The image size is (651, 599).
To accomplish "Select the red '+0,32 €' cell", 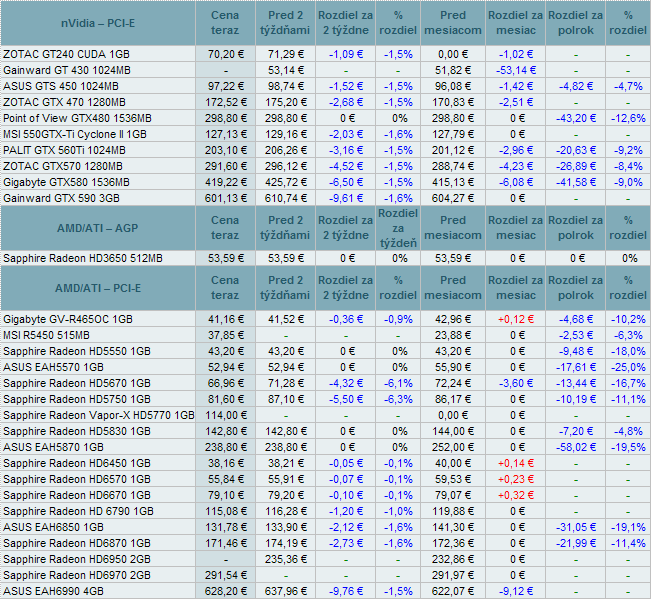I will tap(516, 495).
